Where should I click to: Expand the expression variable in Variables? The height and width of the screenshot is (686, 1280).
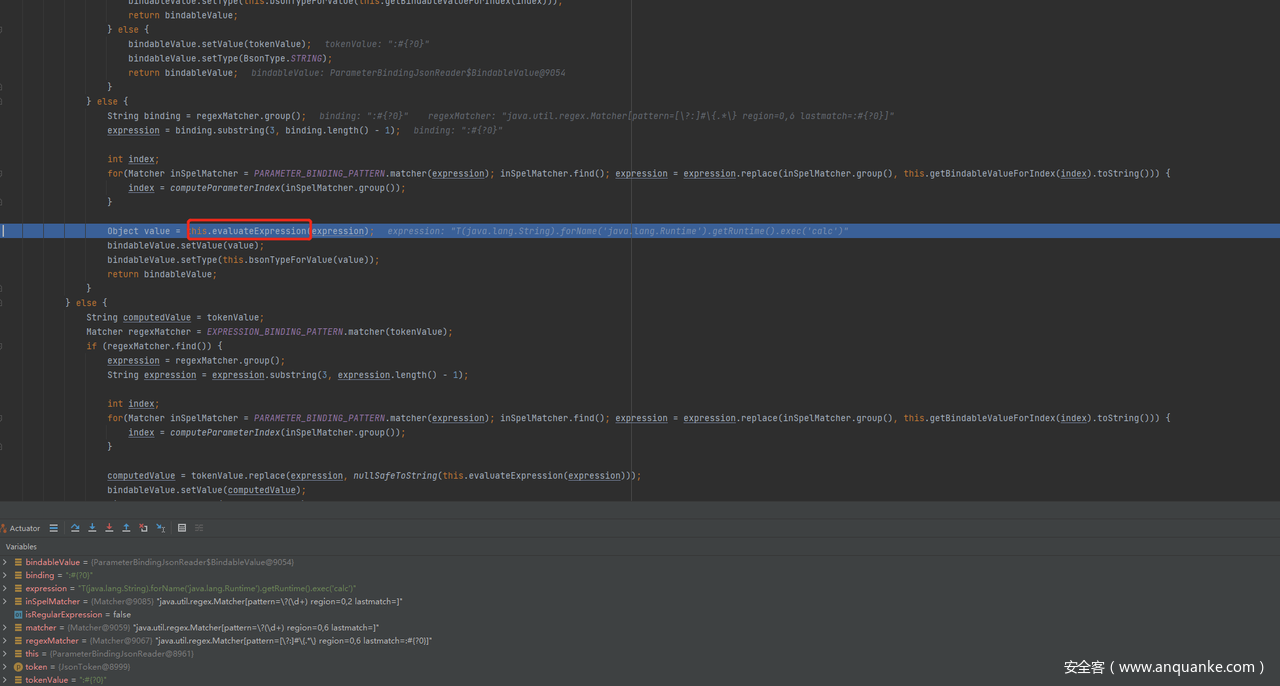5,588
